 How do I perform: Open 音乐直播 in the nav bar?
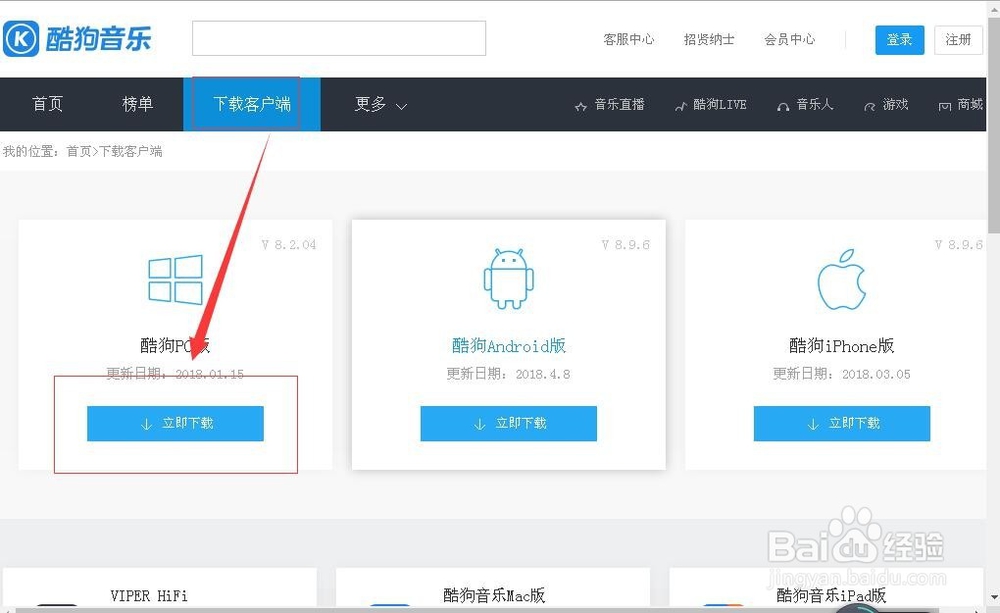[x=619, y=105]
